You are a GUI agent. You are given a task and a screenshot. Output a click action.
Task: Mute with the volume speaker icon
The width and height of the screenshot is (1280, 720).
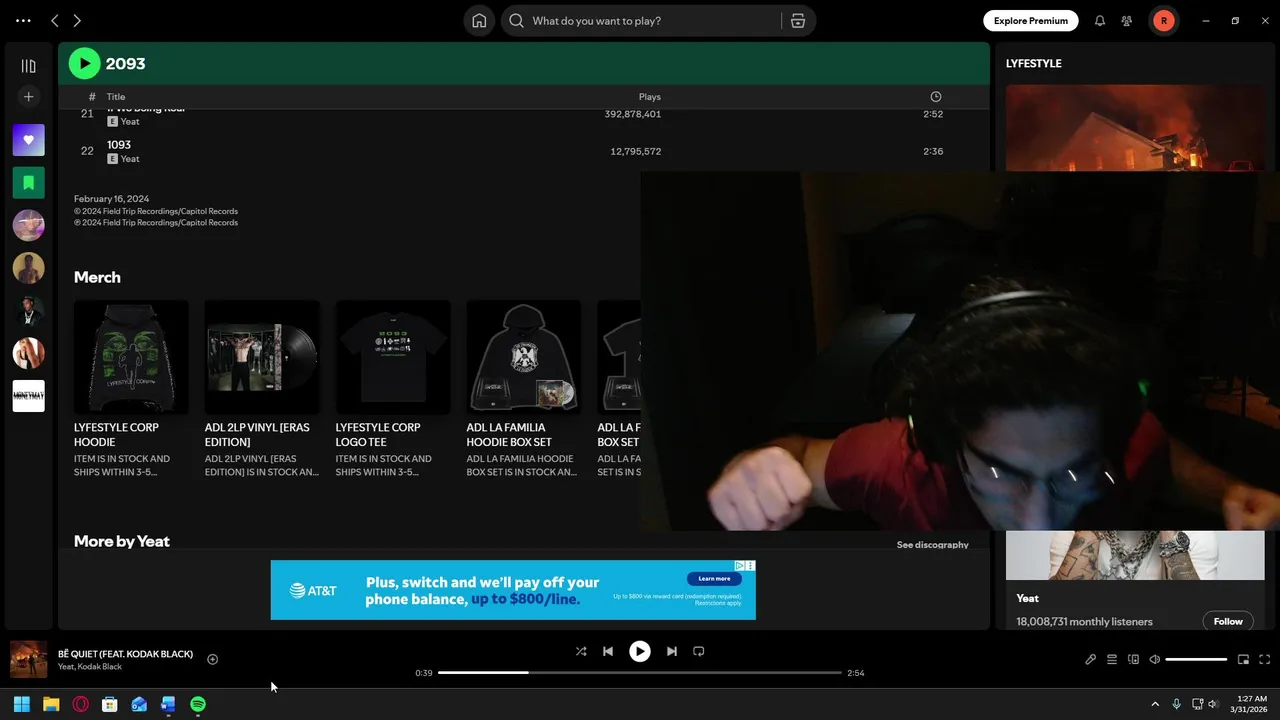pyautogui.click(x=1155, y=659)
